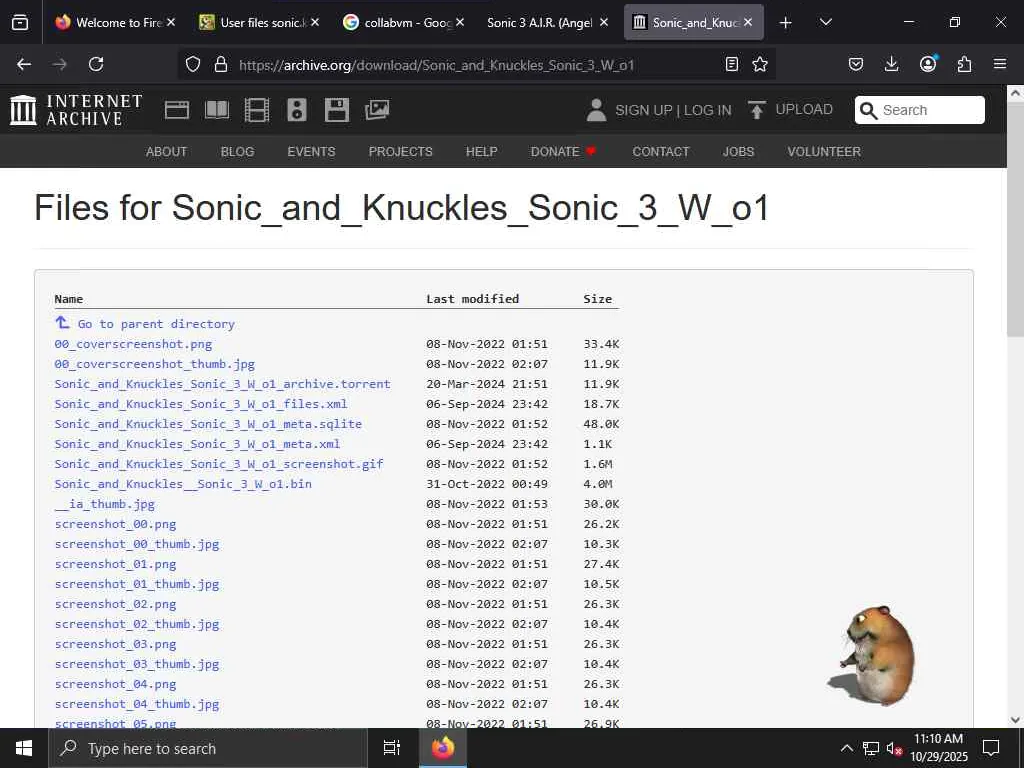The width and height of the screenshot is (1024, 768).
Task: Open the Firefox hamburger menu
Action: [1000, 64]
